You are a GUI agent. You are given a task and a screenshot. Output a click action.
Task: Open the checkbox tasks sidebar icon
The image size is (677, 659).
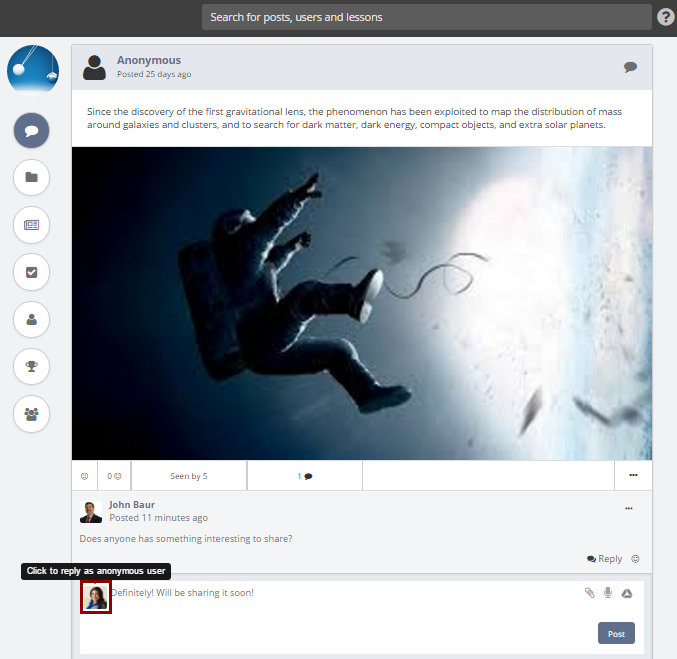[x=32, y=272]
